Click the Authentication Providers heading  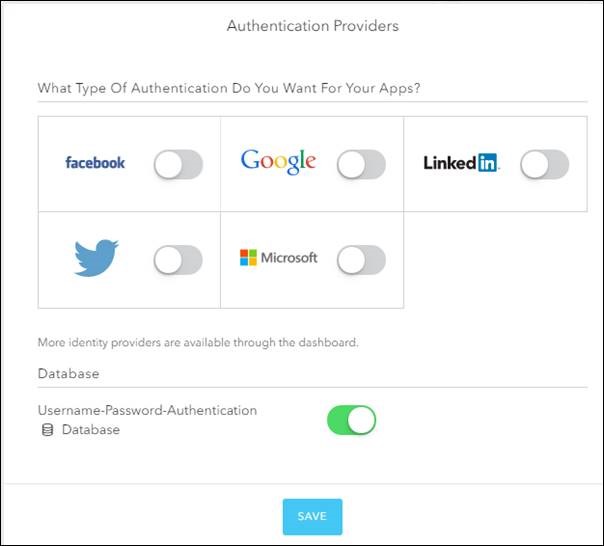point(312,26)
